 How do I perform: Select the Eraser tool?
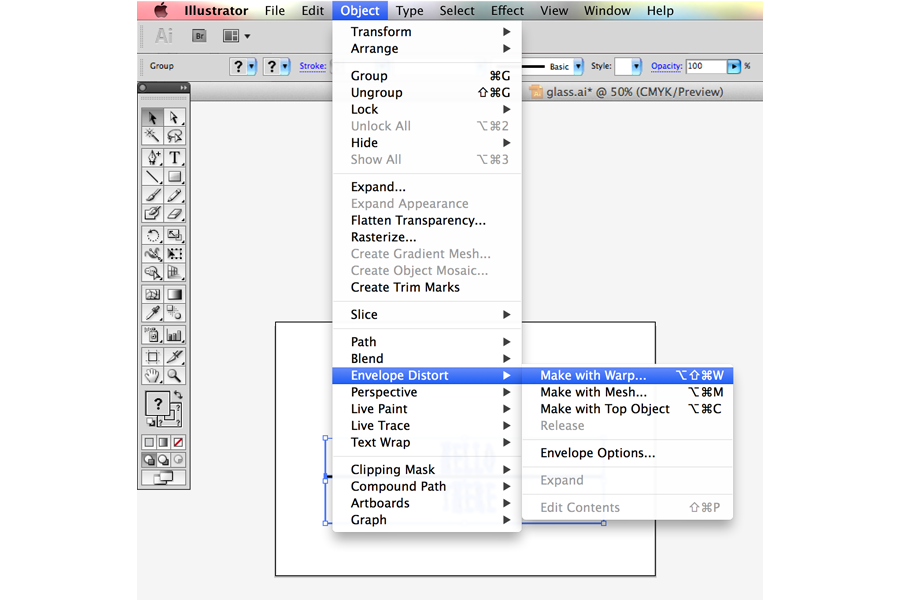pyautogui.click(x=174, y=214)
